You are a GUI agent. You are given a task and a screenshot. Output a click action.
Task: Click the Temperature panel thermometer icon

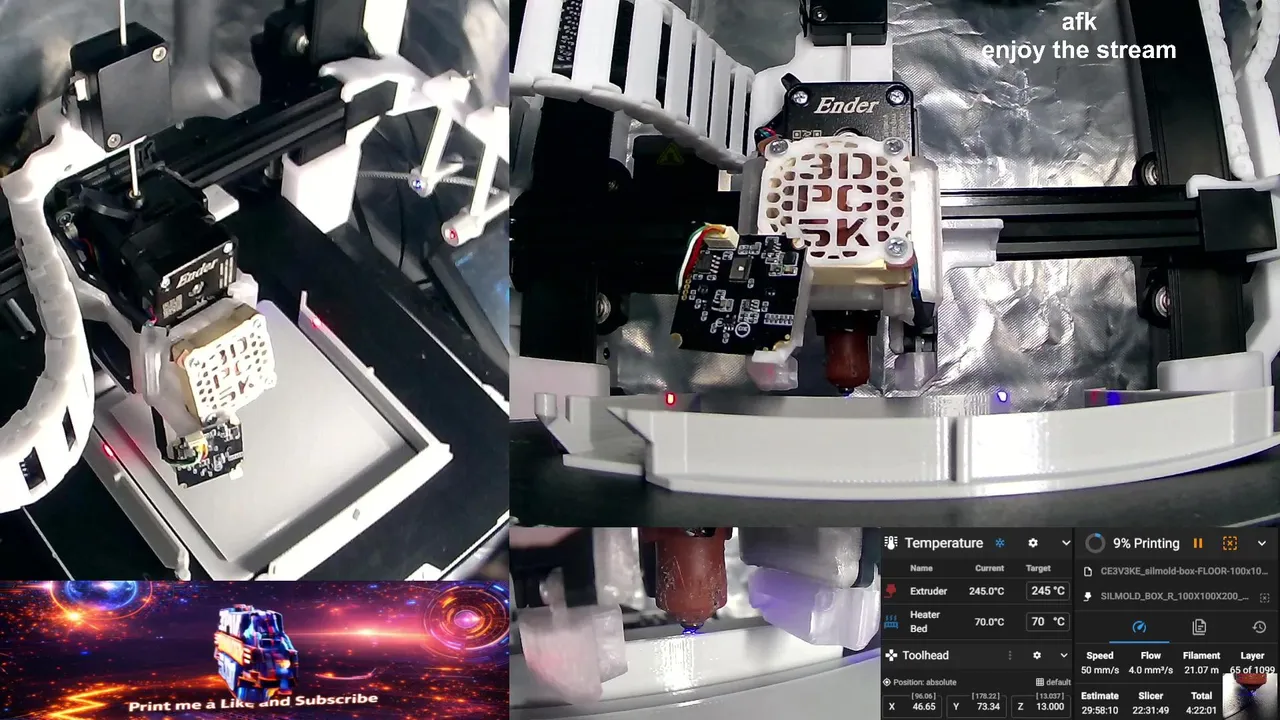coord(891,543)
